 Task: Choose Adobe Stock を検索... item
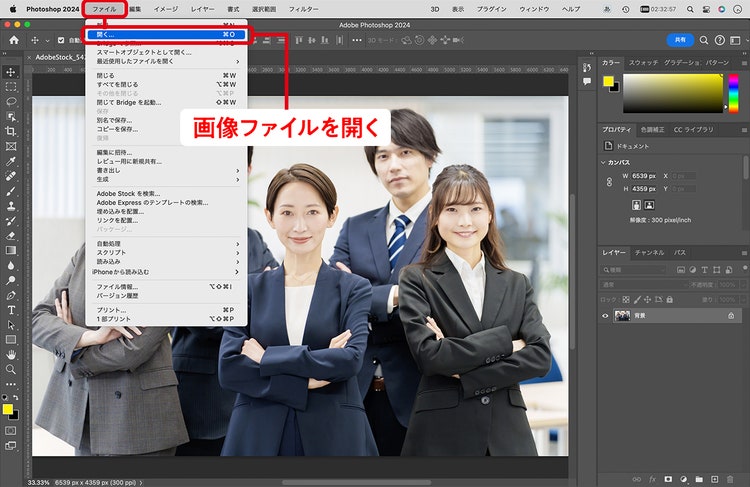click(166, 194)
